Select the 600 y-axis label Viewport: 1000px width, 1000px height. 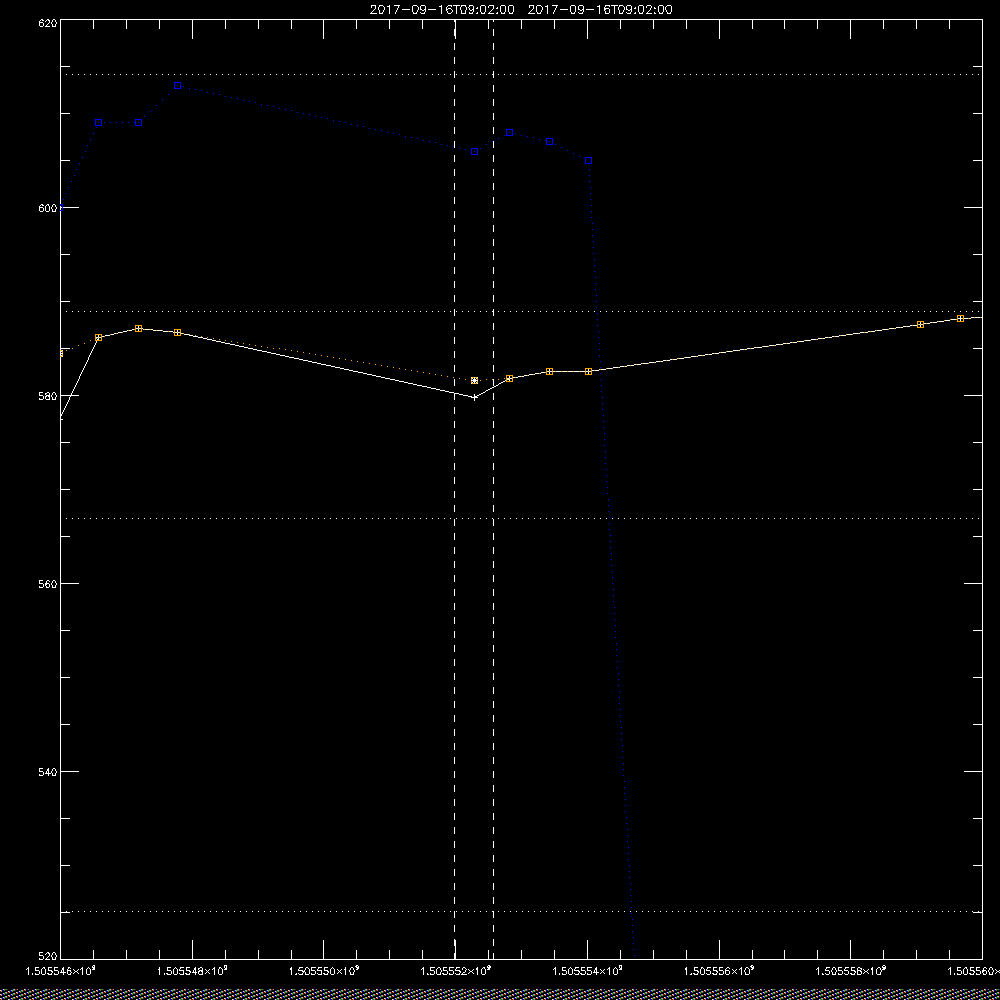(x=48, y=208)
